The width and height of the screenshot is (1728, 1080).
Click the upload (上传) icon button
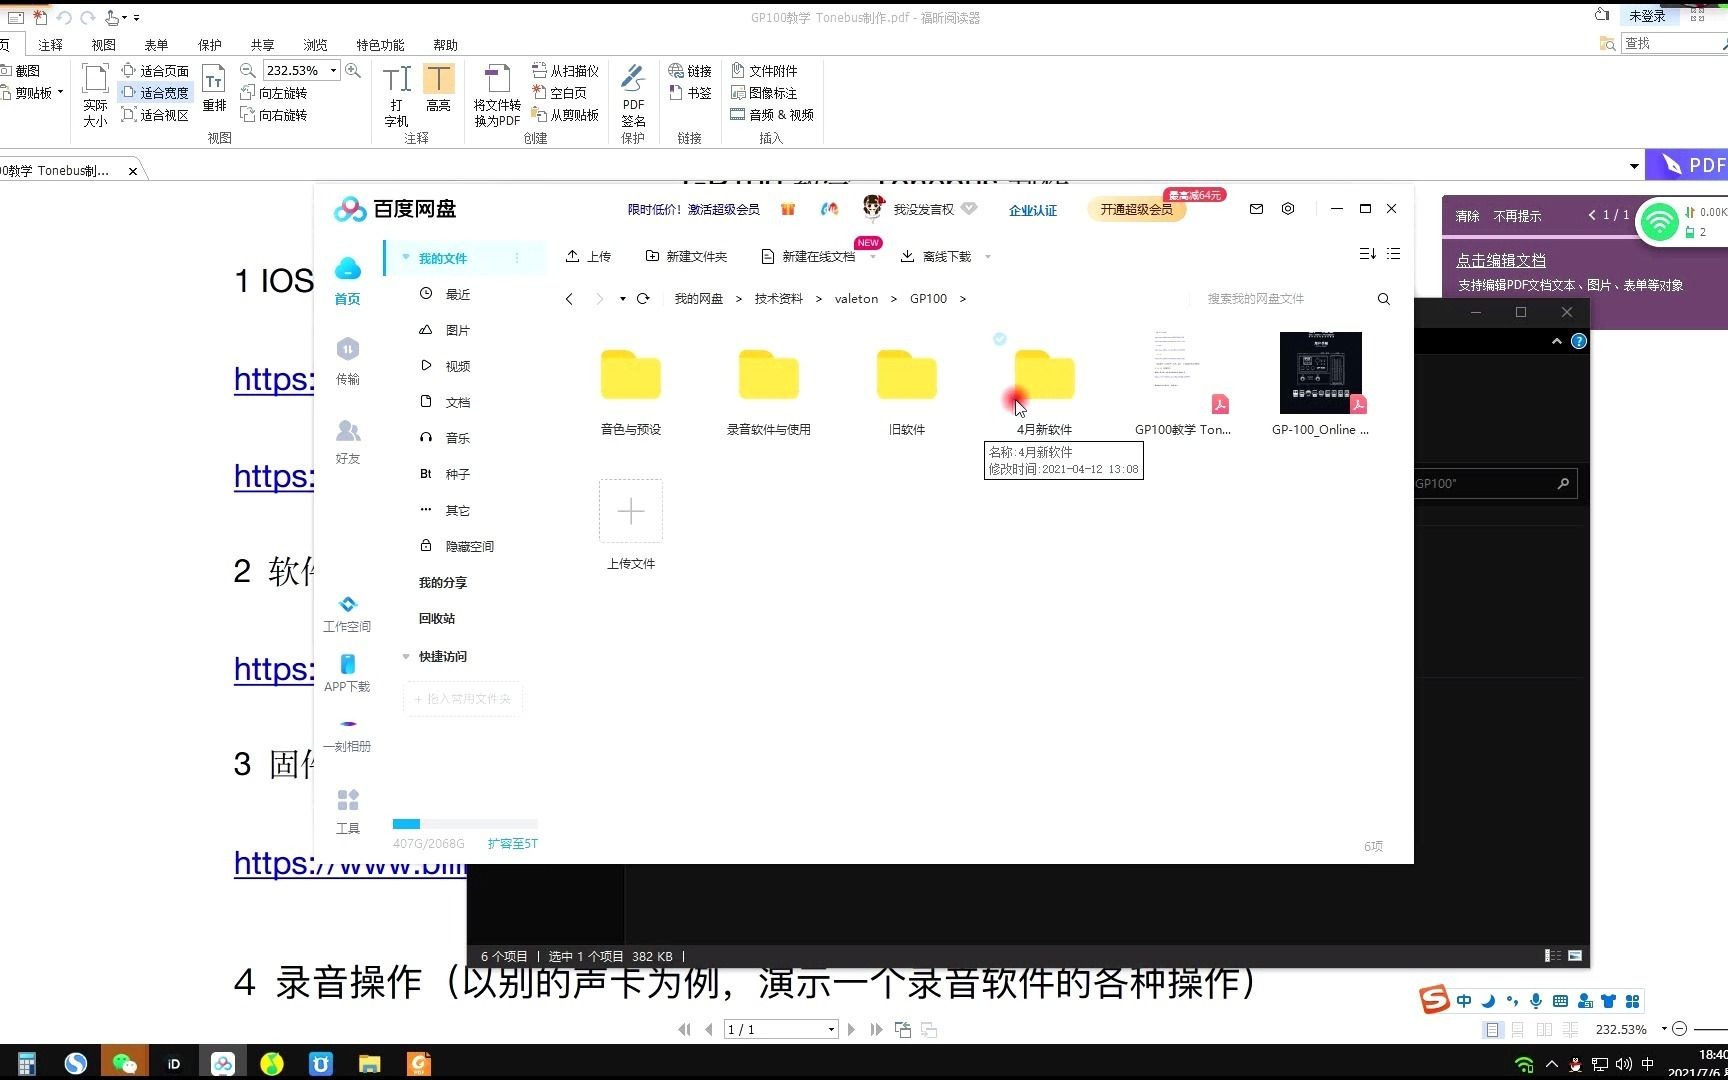[587, 257]
